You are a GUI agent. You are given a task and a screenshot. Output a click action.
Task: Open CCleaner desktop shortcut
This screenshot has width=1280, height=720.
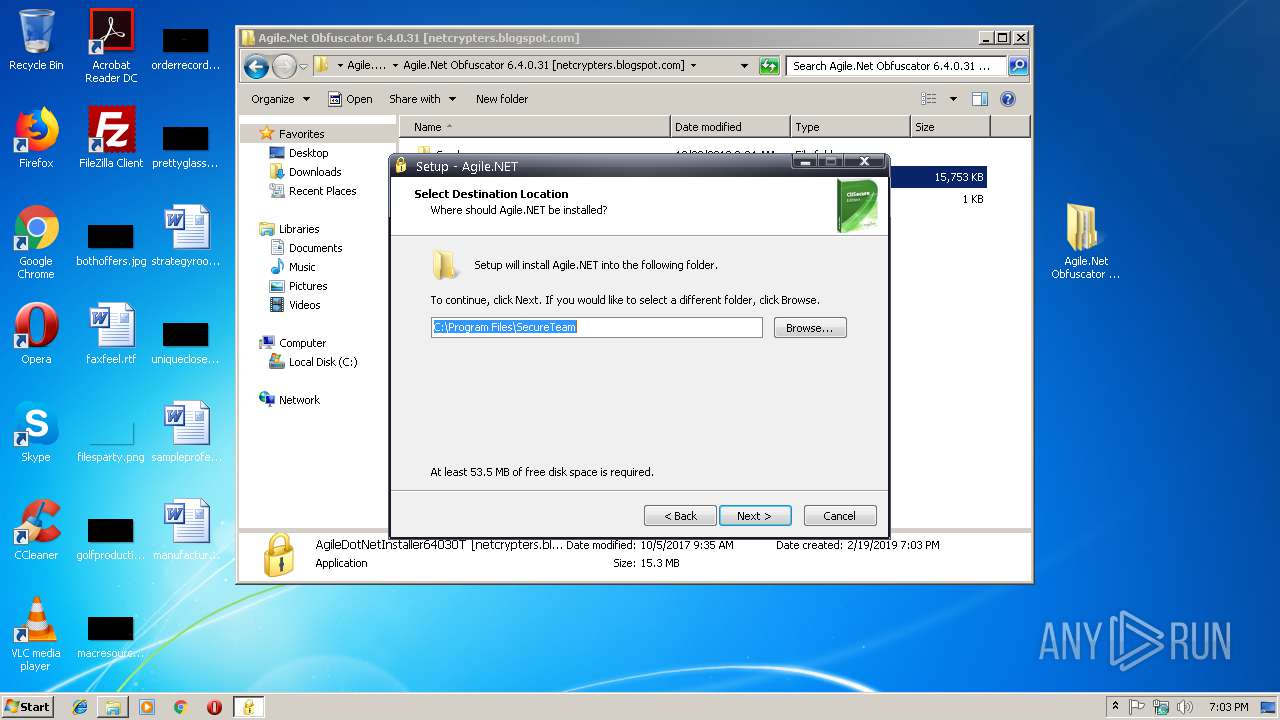tap(36, 530)
